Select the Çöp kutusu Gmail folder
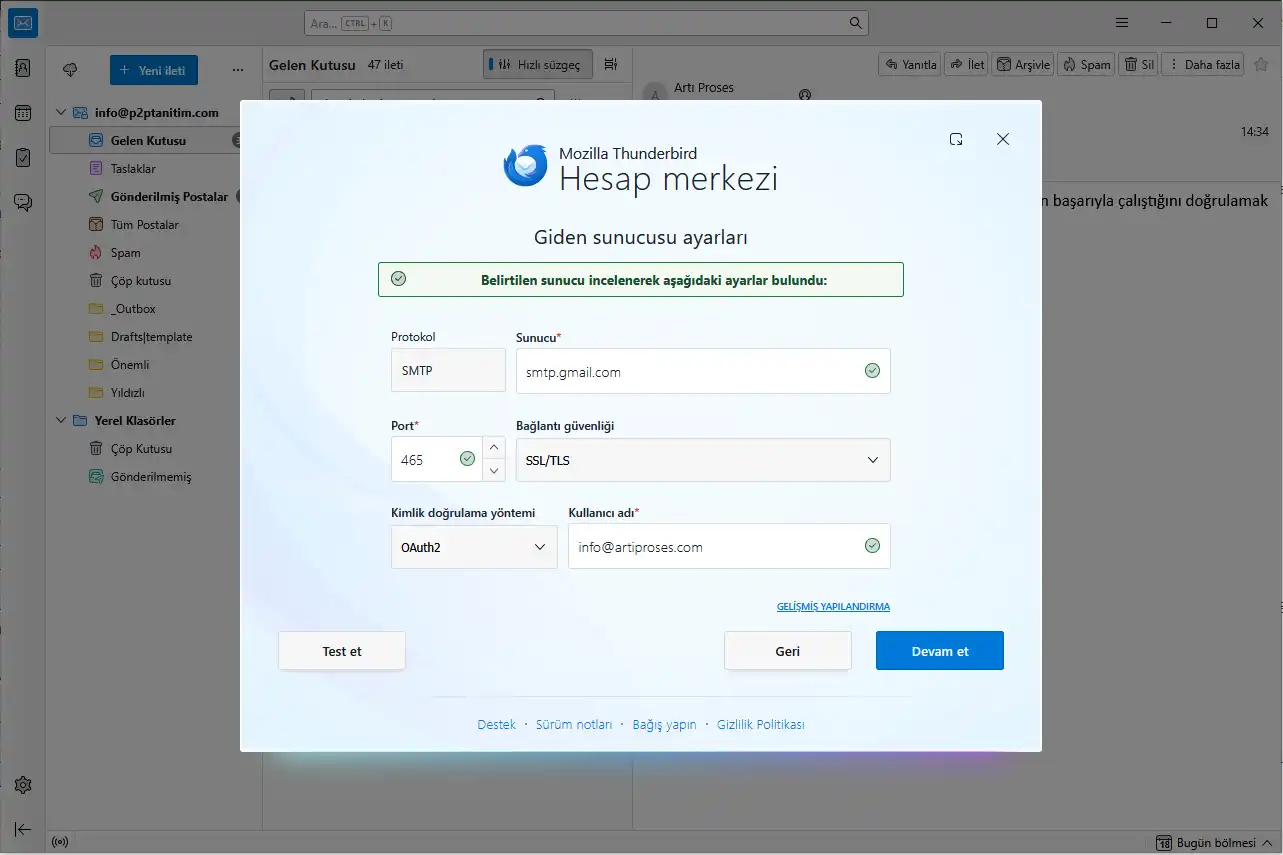The height and width of the screenshot is (855, 1283). pyautogui.click(x=141, y=281)
